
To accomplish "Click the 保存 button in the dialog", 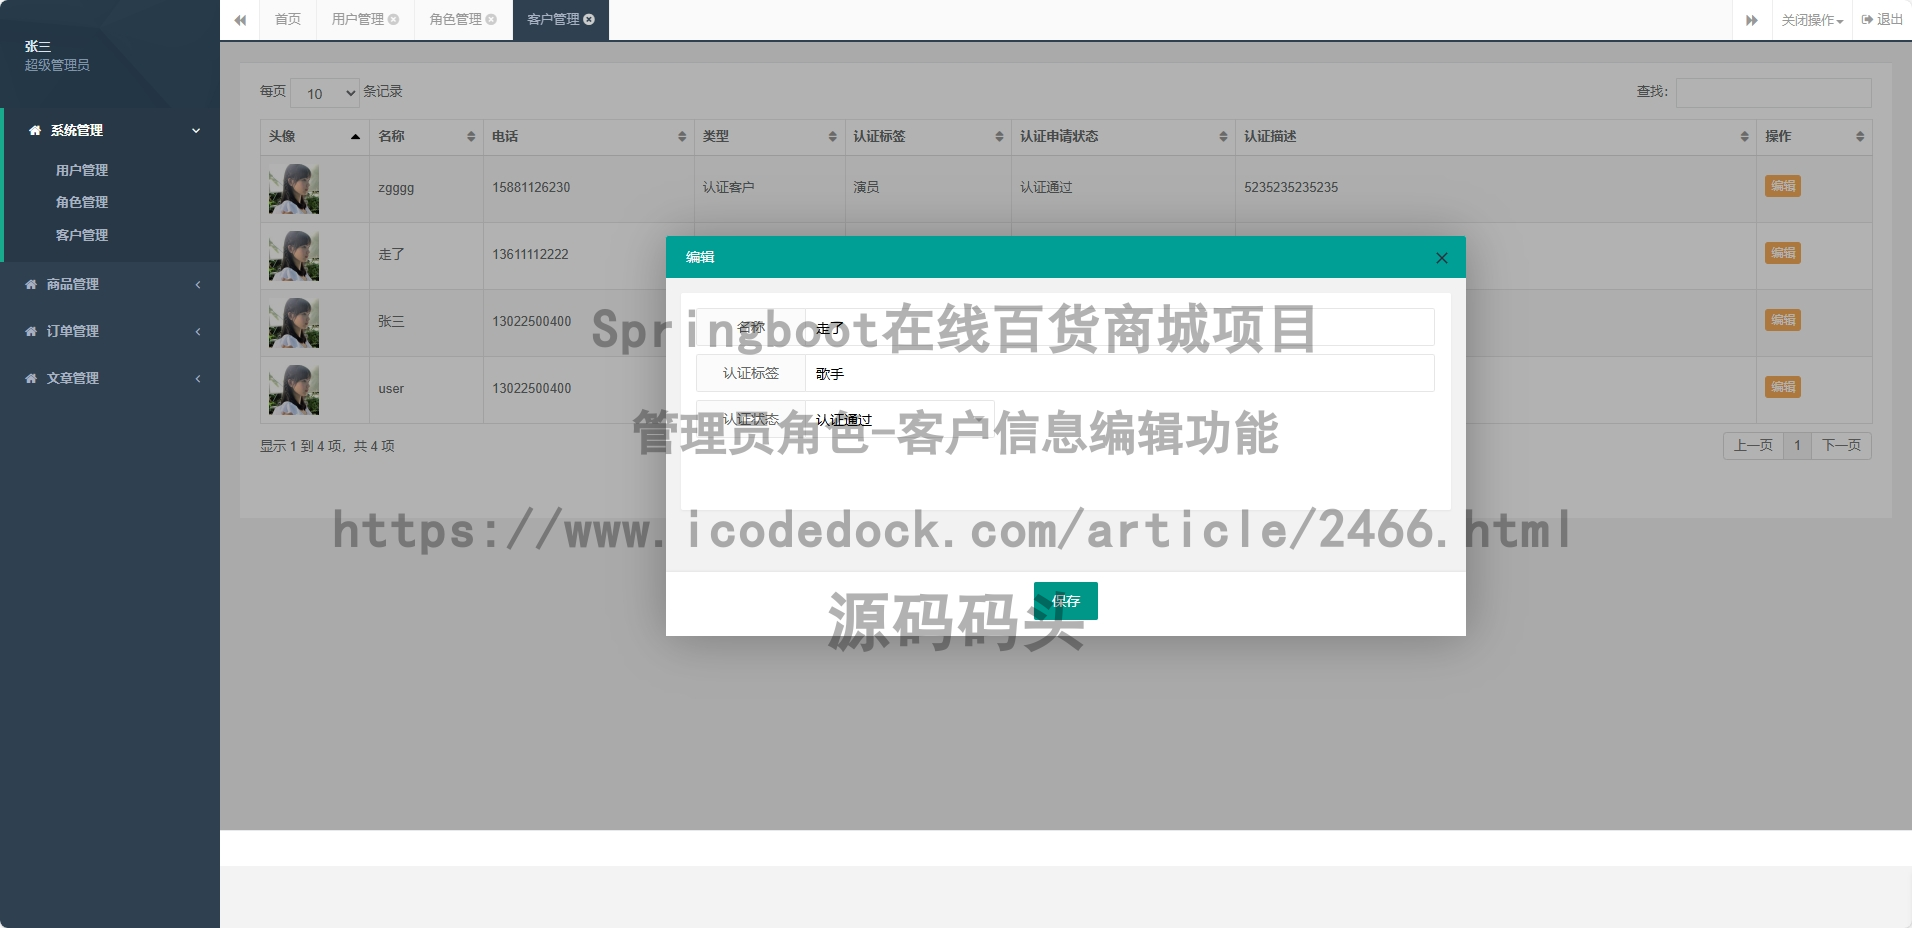I will point(1066,601).
